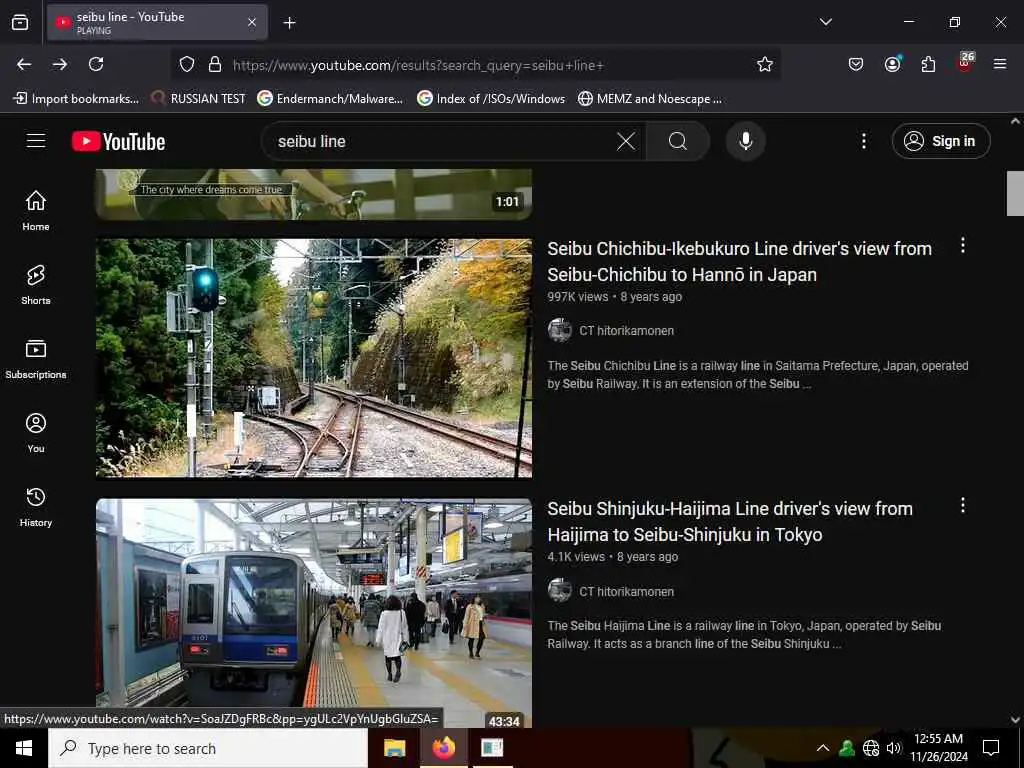Screen dimensions: 1024x768
Task: Submit search with magnifier button
Action: [678, 141]
